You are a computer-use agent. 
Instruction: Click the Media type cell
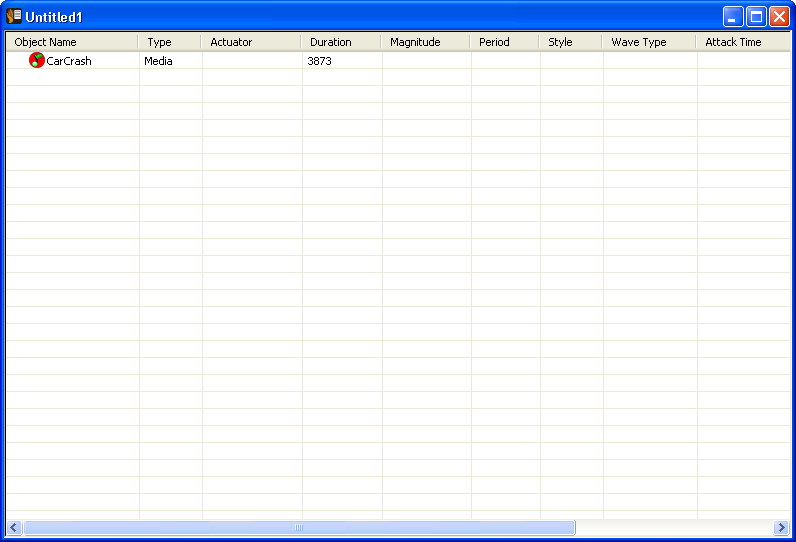click(158, 61)
